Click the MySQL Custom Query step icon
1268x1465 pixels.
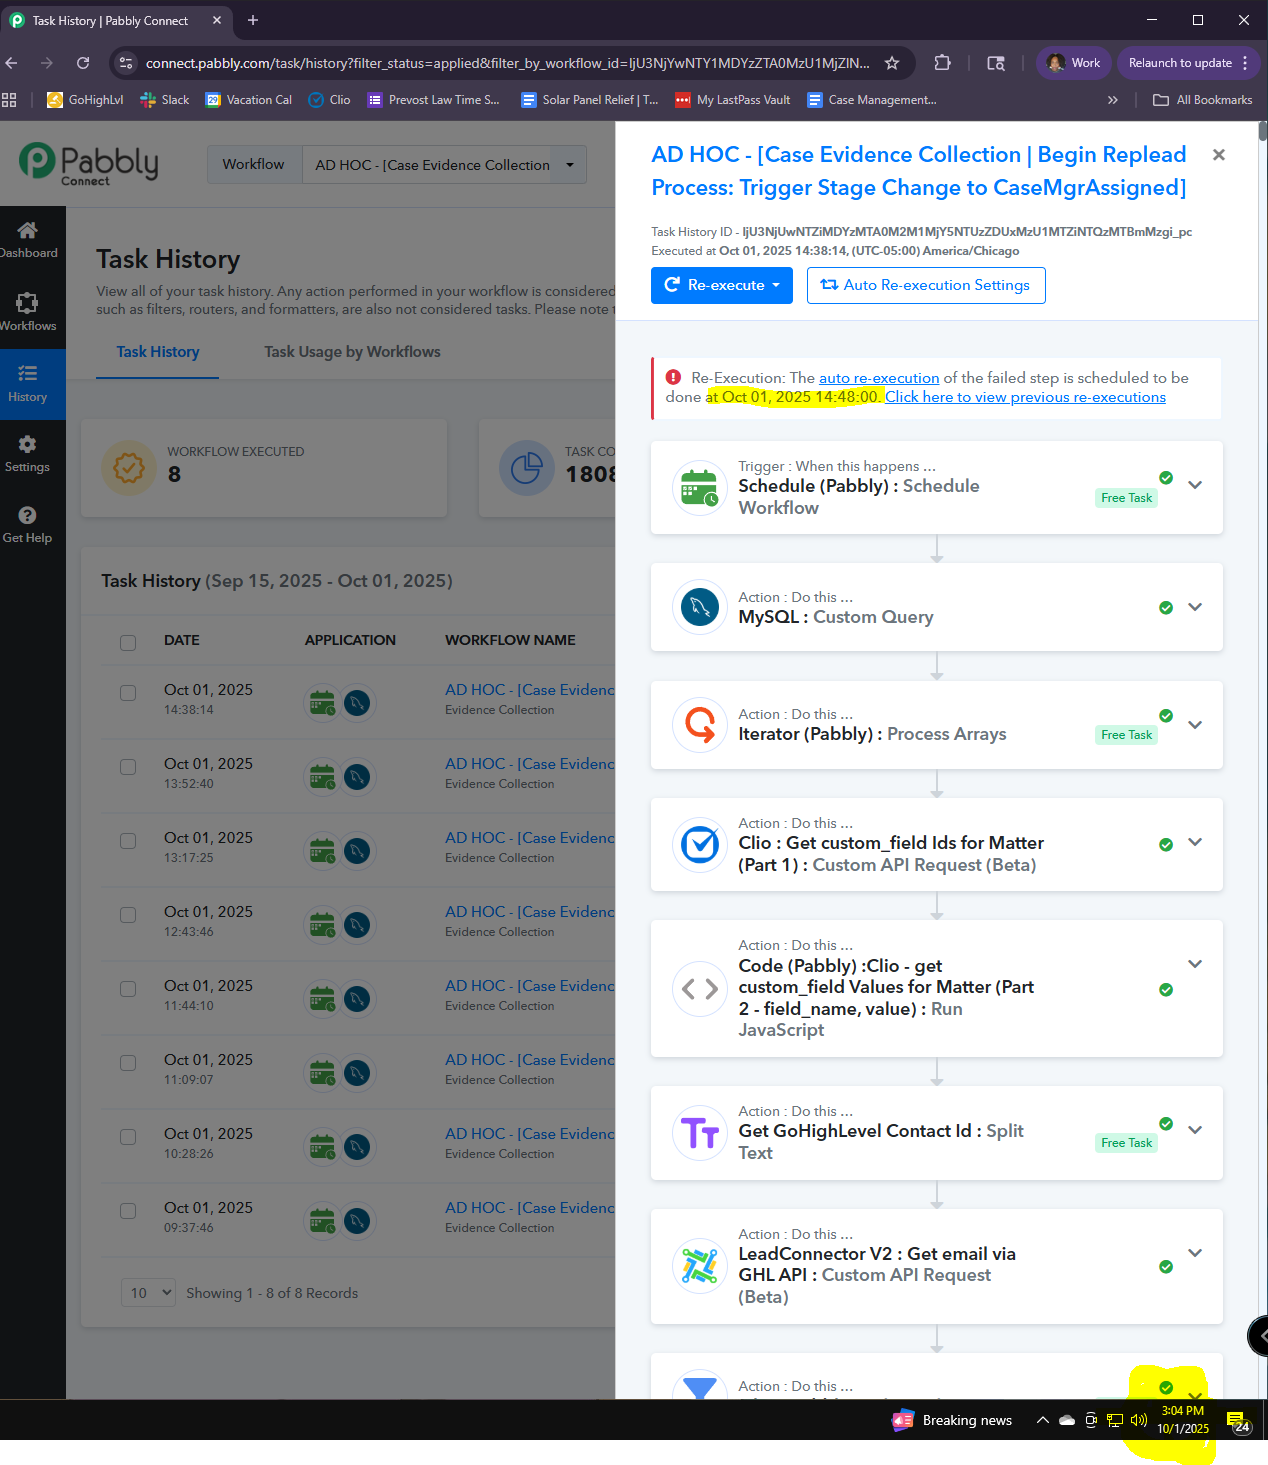700,607
